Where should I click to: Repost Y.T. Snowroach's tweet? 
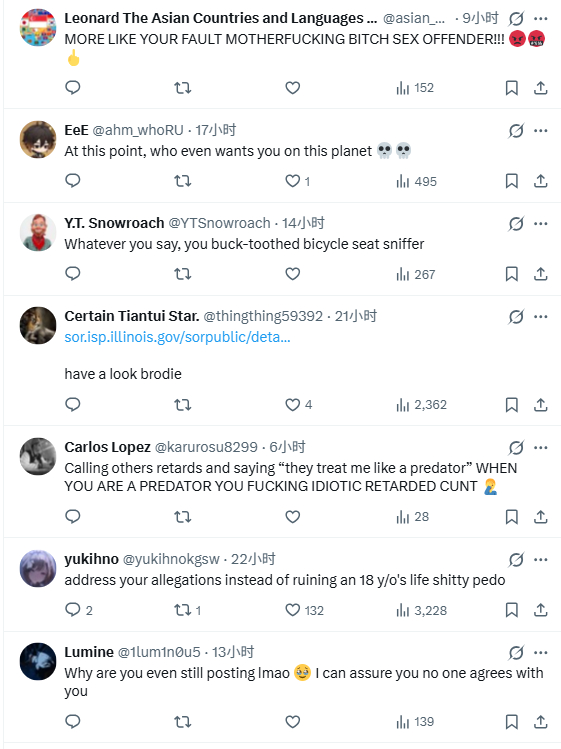point(183,274)
